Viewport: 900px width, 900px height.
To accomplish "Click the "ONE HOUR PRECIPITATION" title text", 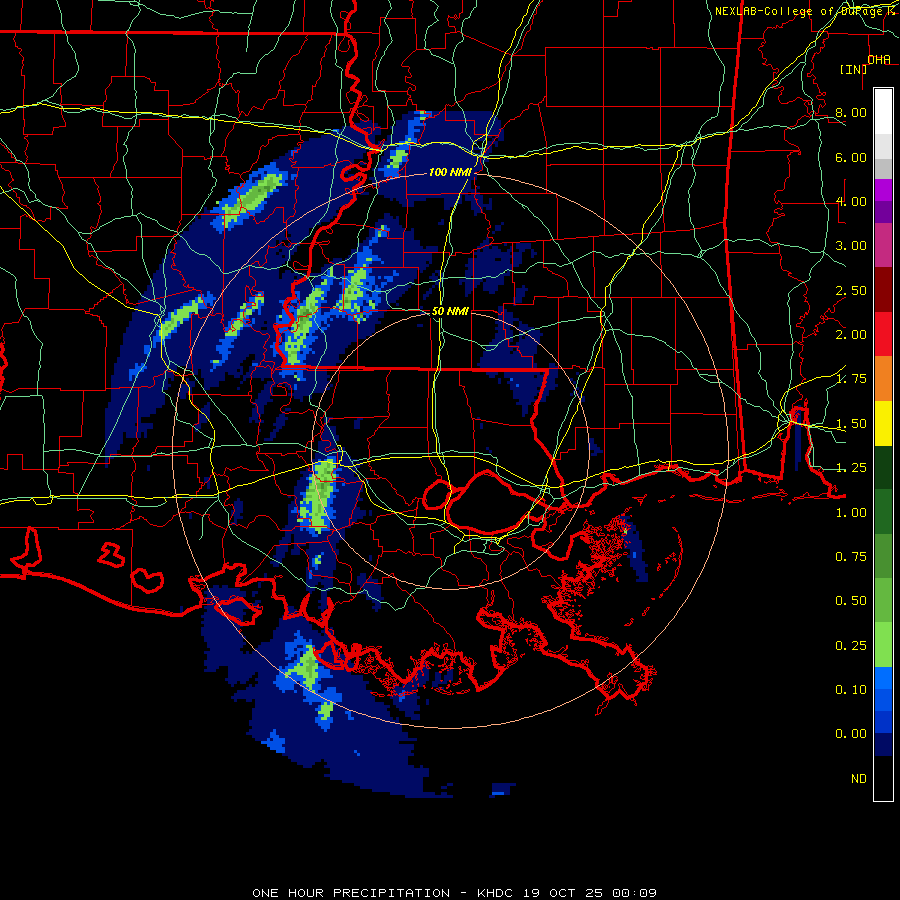I will (x=351, y=893).
